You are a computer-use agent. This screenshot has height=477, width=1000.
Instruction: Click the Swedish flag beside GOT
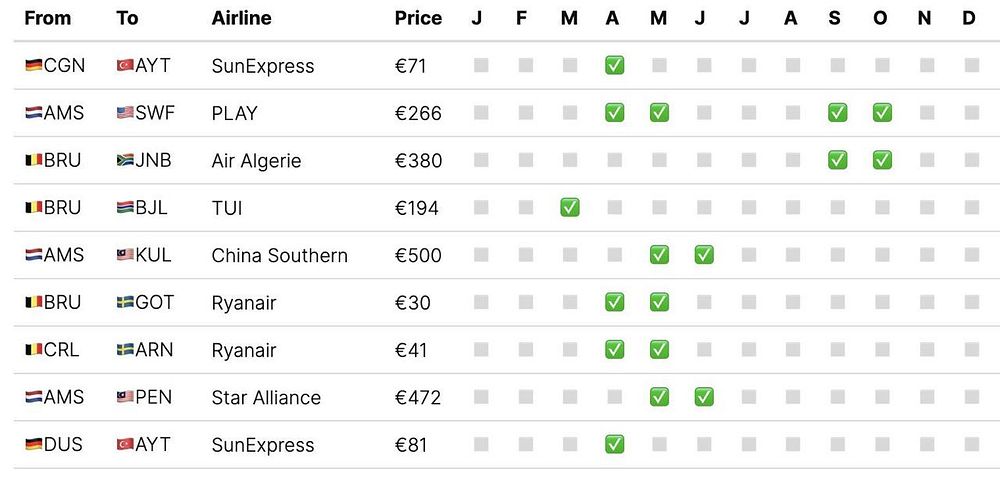tap(125, 302)
